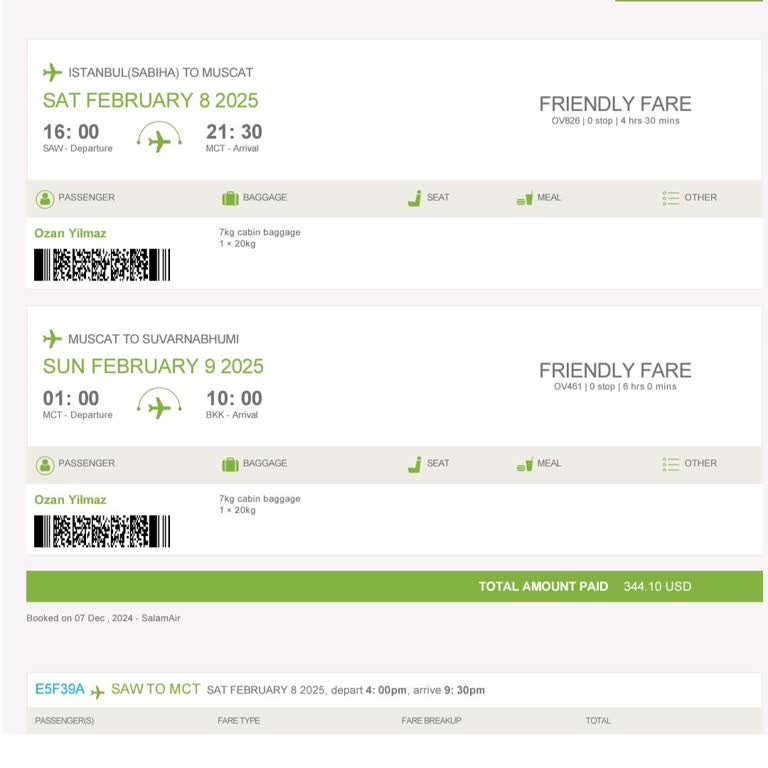
Task: Click passenger name Ozan Yilmaz in first flight
Action: 70,233
